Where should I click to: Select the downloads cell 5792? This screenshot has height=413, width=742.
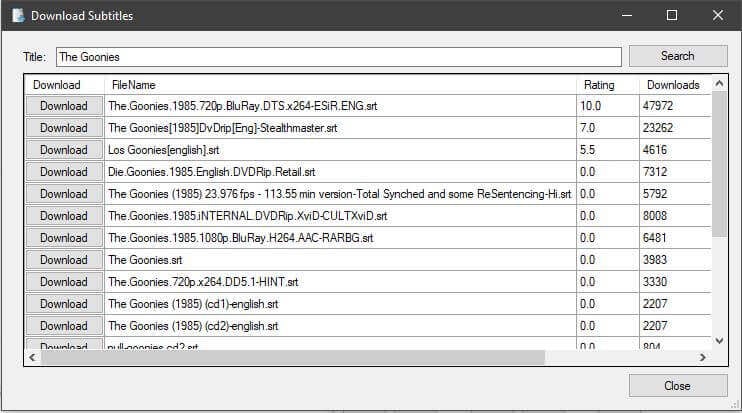pos(675,194)
